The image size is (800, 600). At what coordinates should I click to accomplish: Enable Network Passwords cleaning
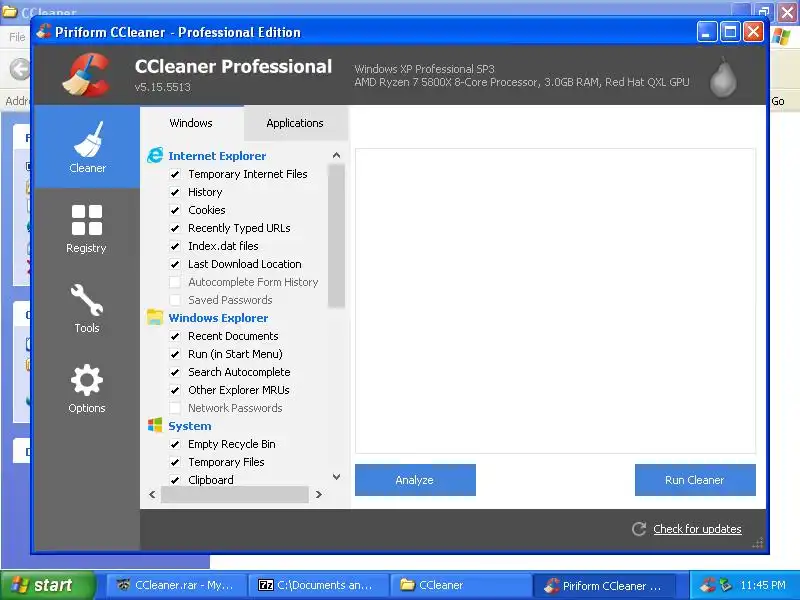pos(175,408)
